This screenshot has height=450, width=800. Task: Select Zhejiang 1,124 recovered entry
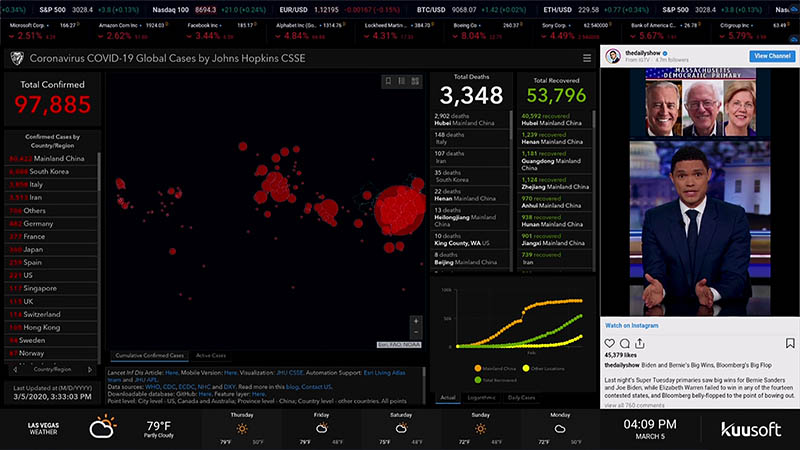point(555,183)
